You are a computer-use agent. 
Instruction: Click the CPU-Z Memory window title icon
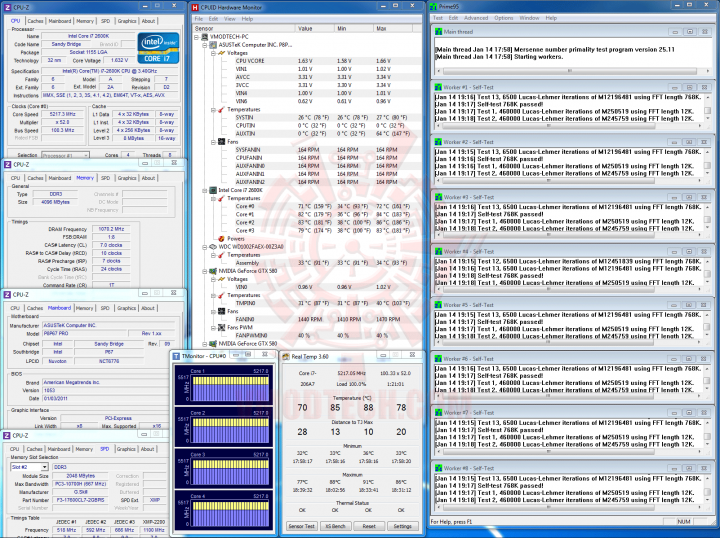pos(7,164)
